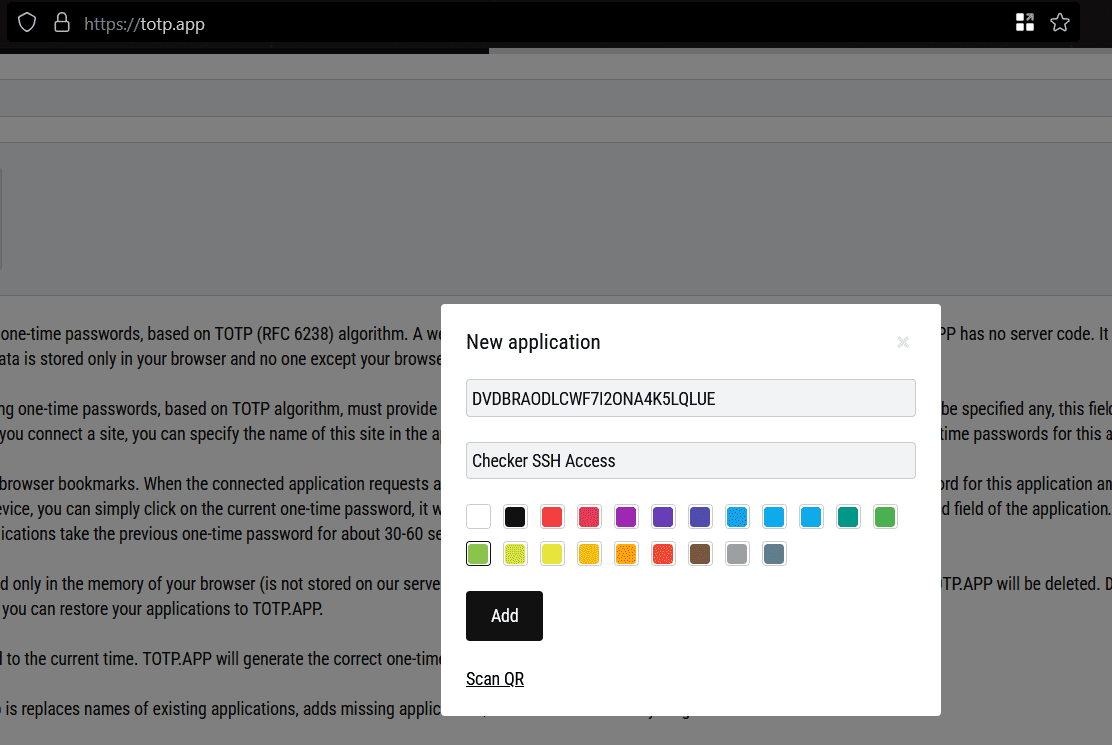Choose the solid yellow color swatch
Viewport: 1112px width, 745px height.
pyautogui.click(x=552, y=554)
